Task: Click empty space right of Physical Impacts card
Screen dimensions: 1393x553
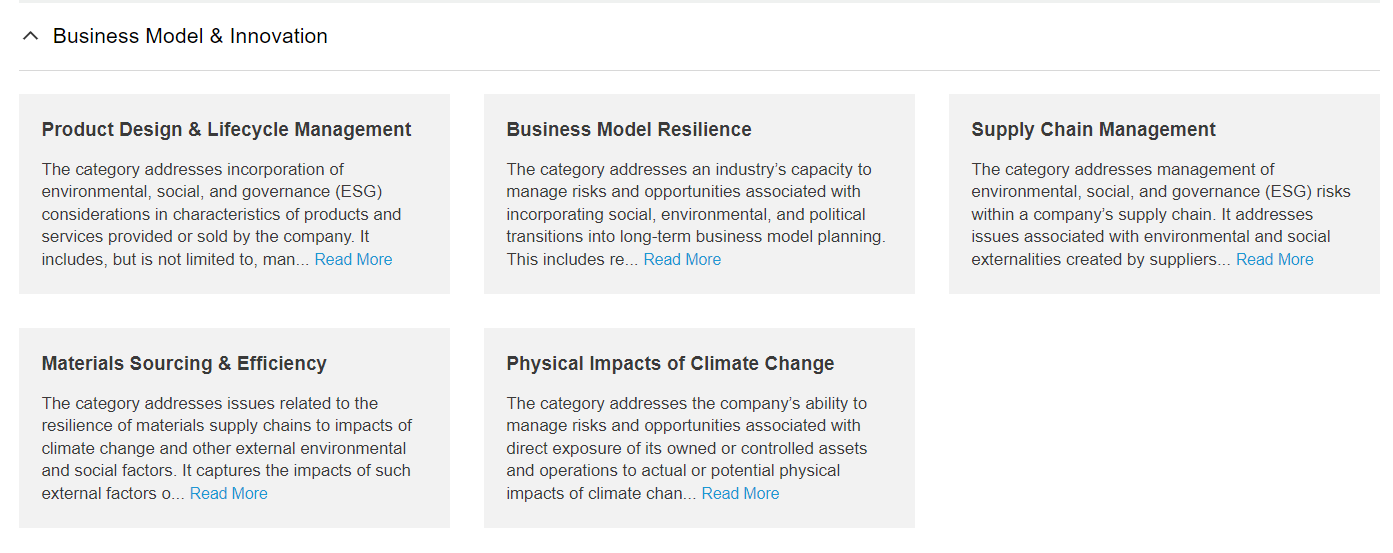Action: coord(1160,428)
